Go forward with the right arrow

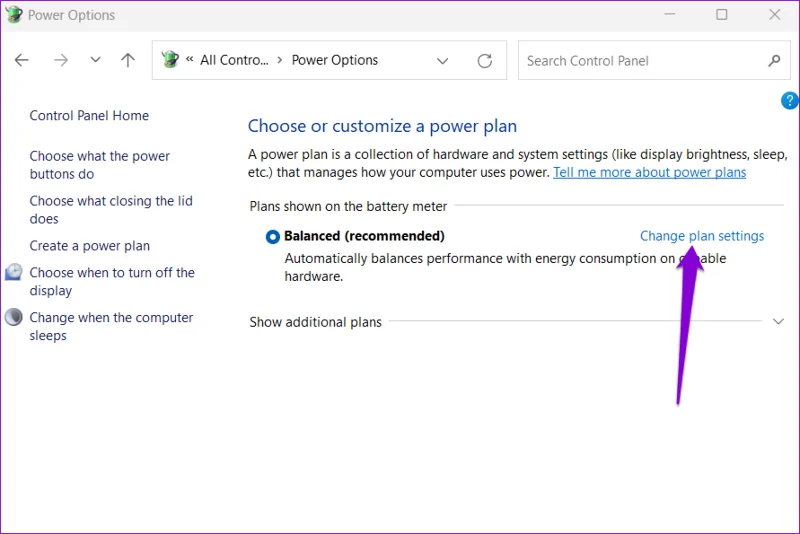[61, 60]
